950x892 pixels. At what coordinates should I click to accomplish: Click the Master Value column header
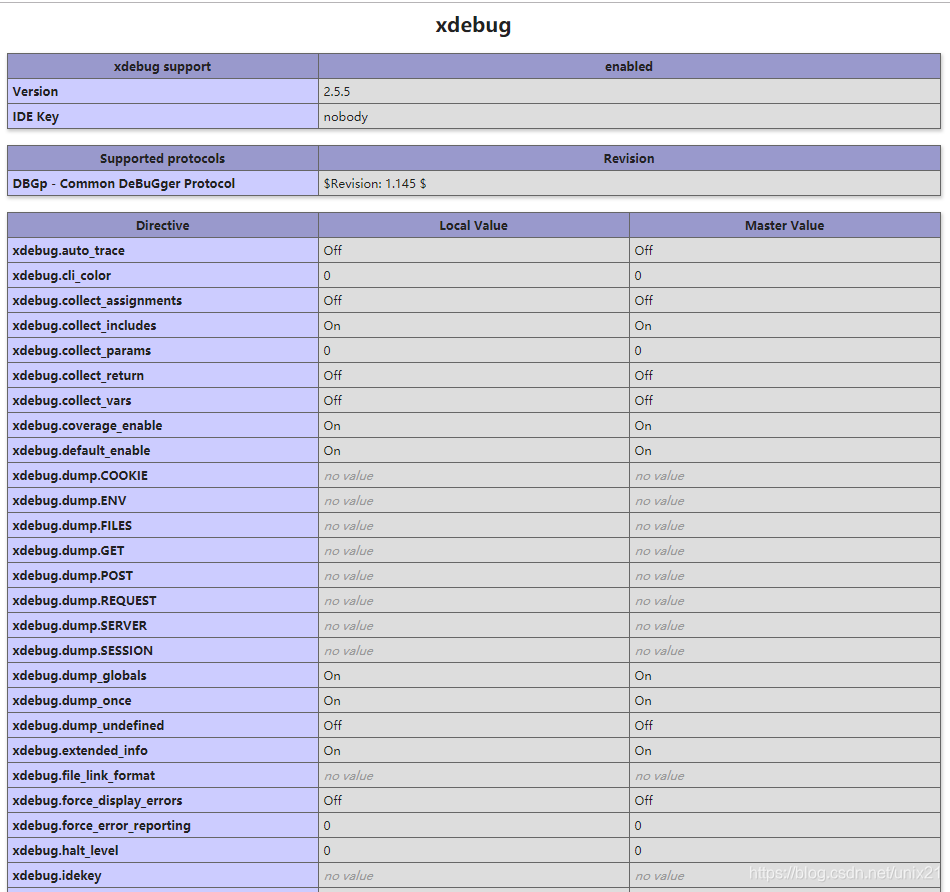tap(785, 225)
